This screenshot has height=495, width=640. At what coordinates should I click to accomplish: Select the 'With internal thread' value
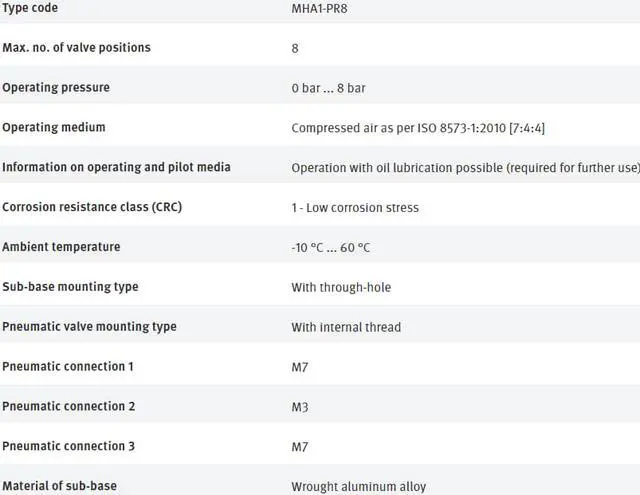(346, 327)
